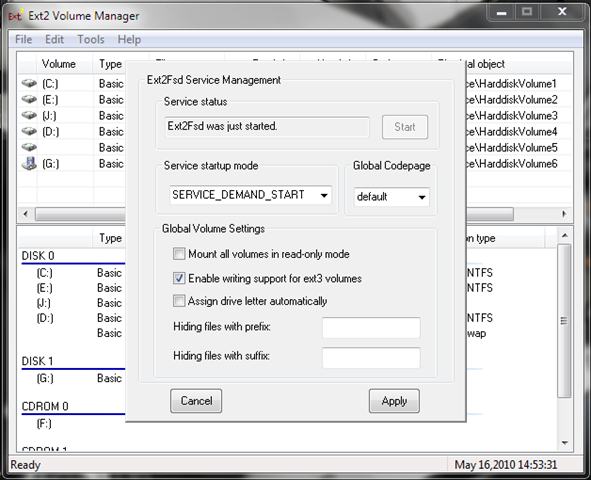Click the Cancel button
591x480 pixels.
[196, 401]
